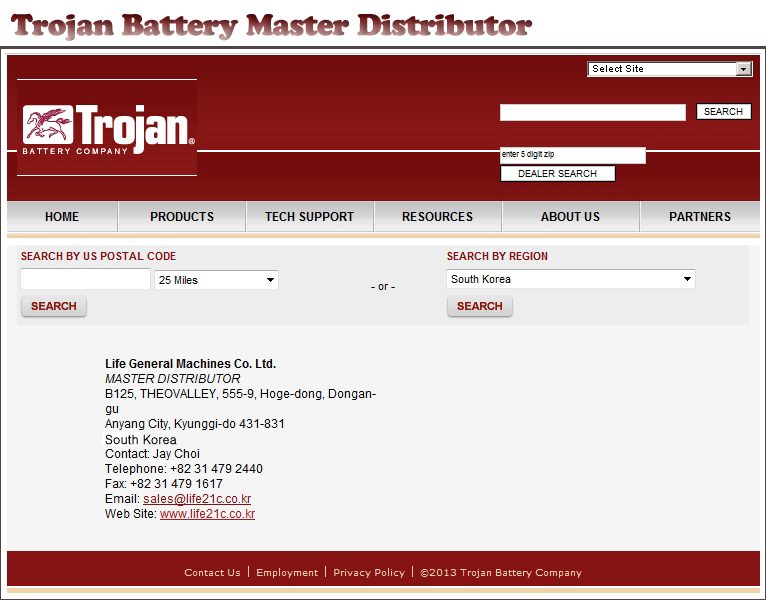The height and width of the screenshot is (600, 766).
Task: Click the Contact: Jay Choi line
Action: coord(152,454)
